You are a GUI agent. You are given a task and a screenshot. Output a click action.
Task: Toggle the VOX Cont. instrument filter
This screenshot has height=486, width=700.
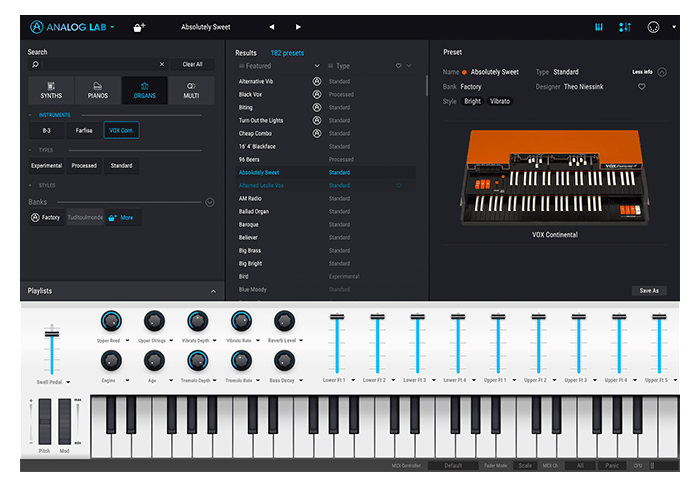[x=121, y=130]
